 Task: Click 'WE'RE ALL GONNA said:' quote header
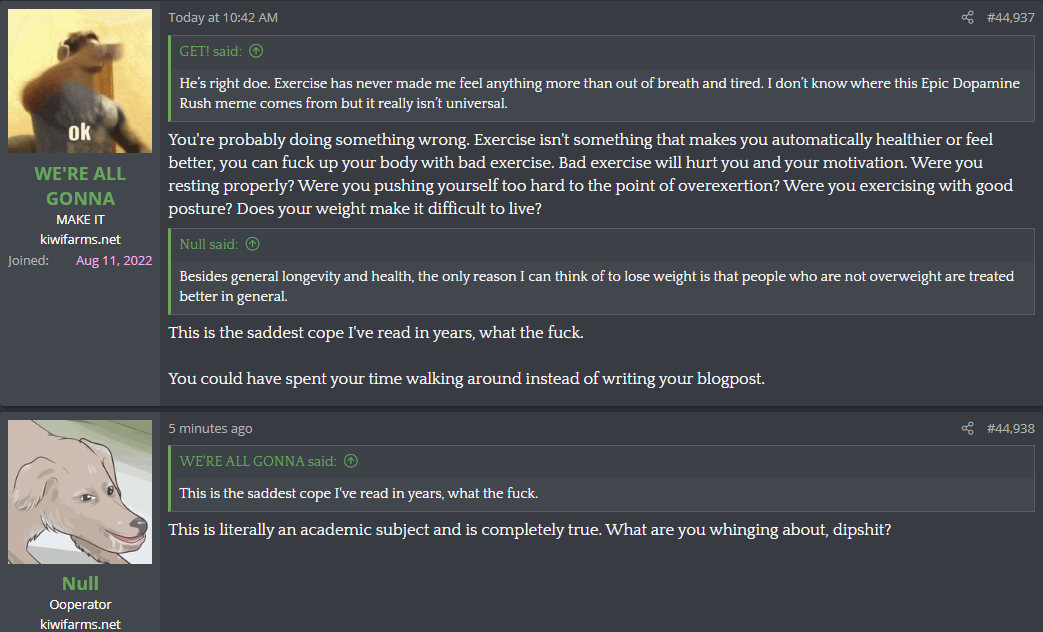pyautogui.click(x=258, y=461)
